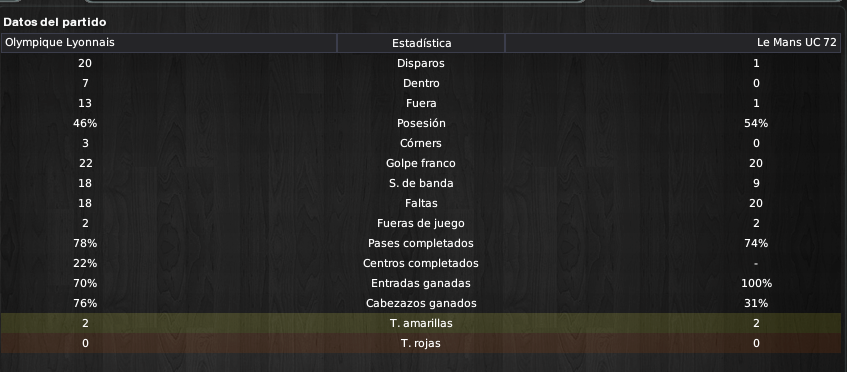Click the Le Mans UC 72 column header
The image size is (847, 372).
click(673, 43)
